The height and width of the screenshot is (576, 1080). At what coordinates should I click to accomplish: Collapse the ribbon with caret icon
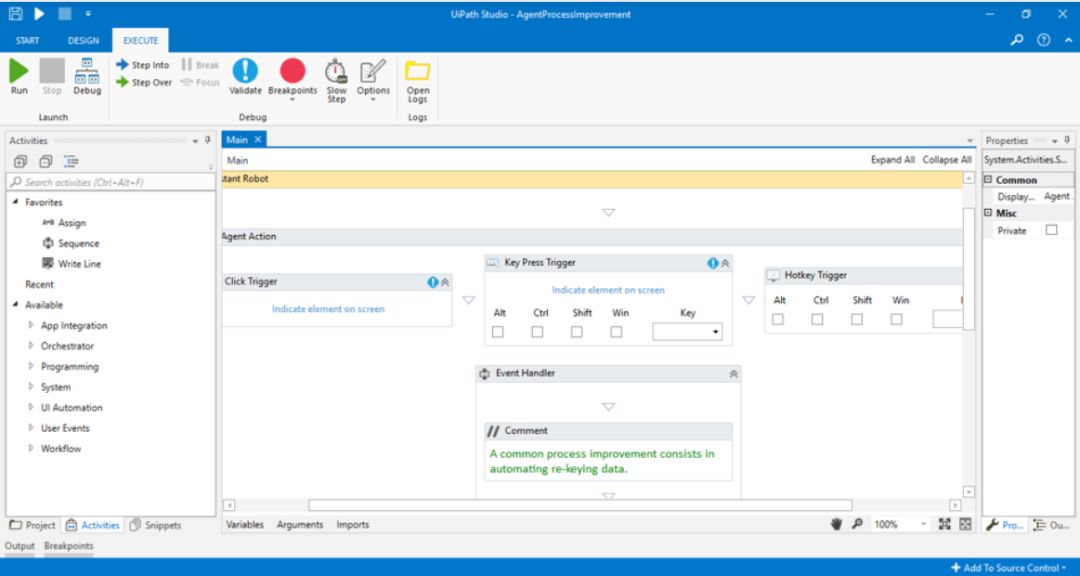tap(1068, 40)
